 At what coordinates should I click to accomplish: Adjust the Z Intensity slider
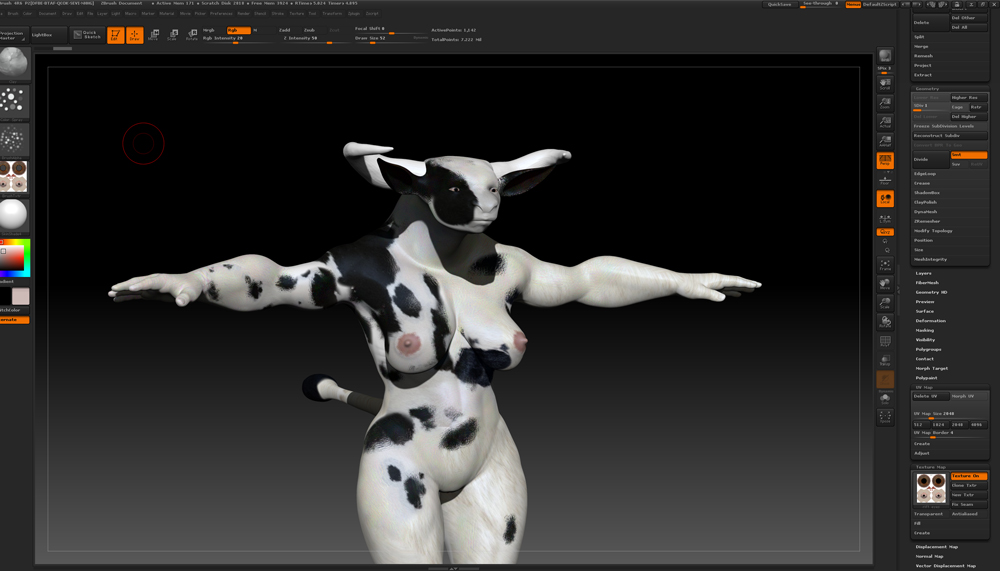click(x=300, y=38)
